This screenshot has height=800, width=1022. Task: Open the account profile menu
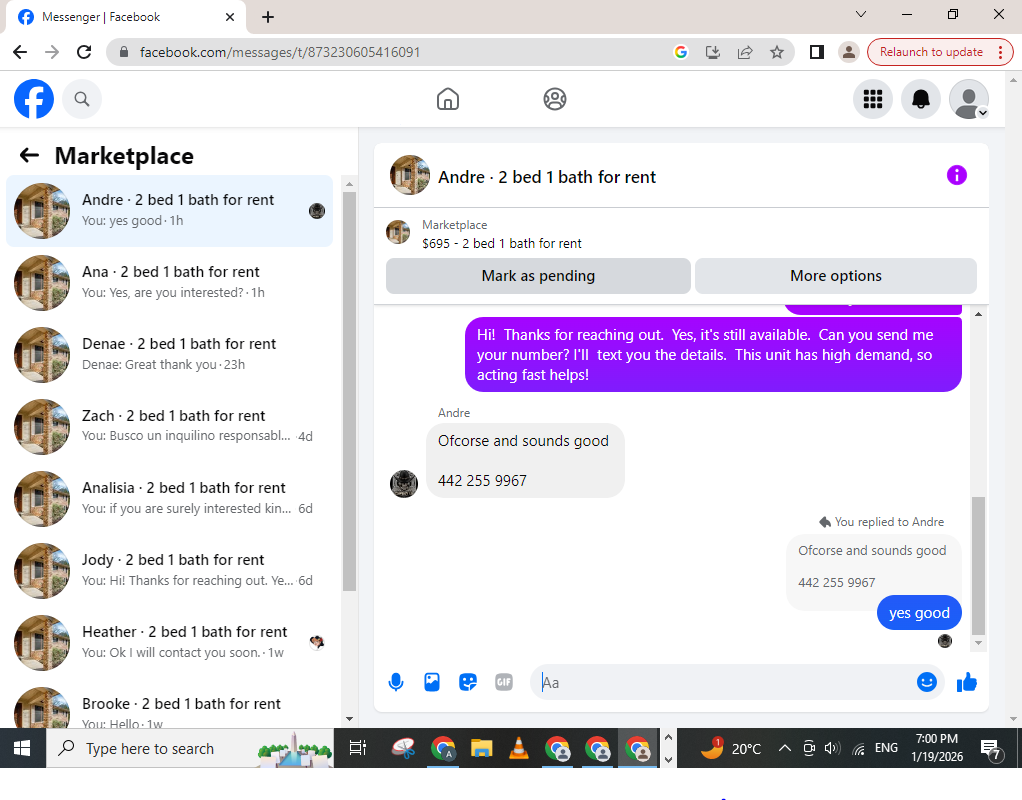tap(969, 99)
